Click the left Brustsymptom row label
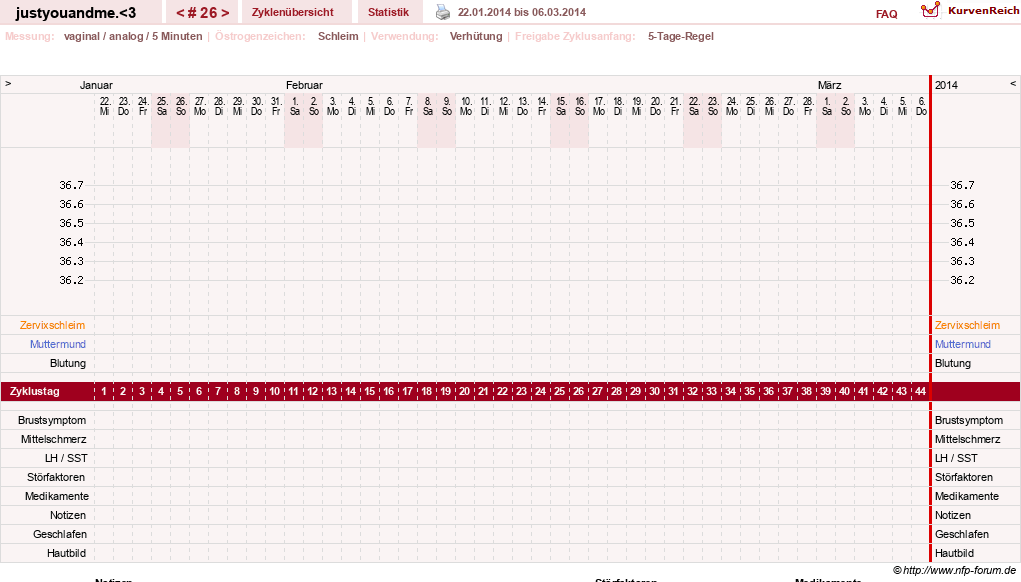1021x582 pixels. 52,421
